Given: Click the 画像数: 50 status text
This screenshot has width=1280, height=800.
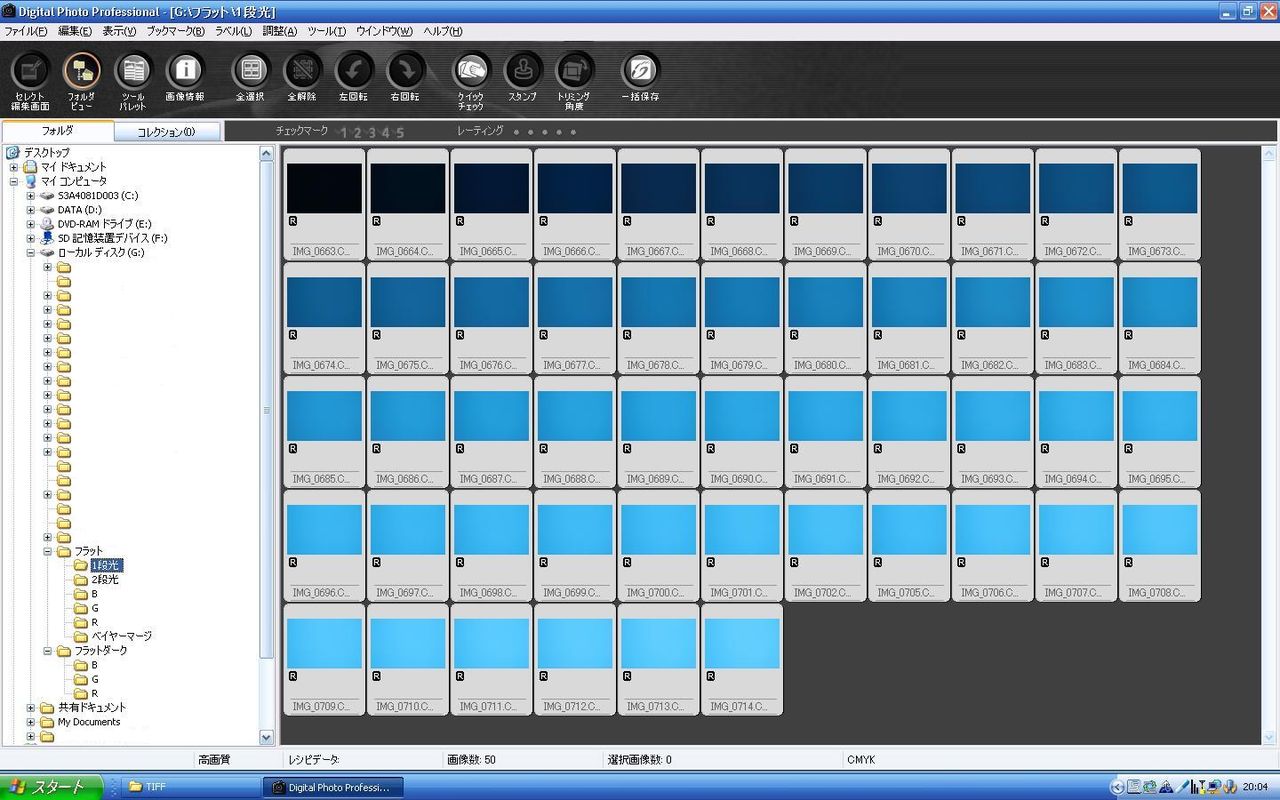Looking at the screenshot, I should (x=471, y=760).
